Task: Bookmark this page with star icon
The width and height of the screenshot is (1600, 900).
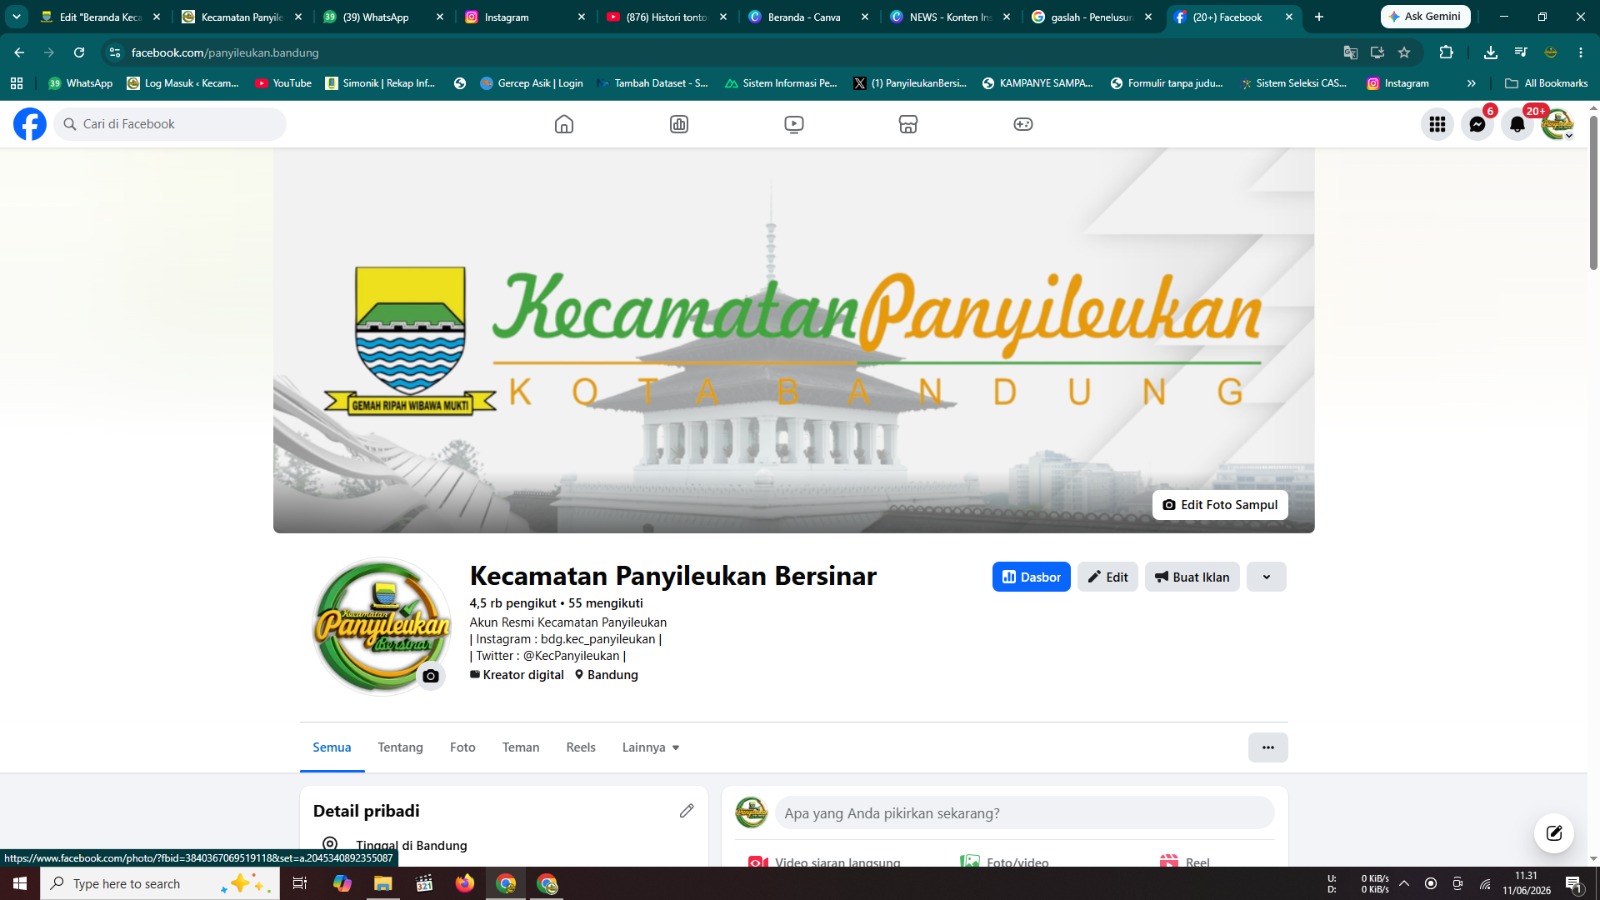Action: coord(1404,52)
